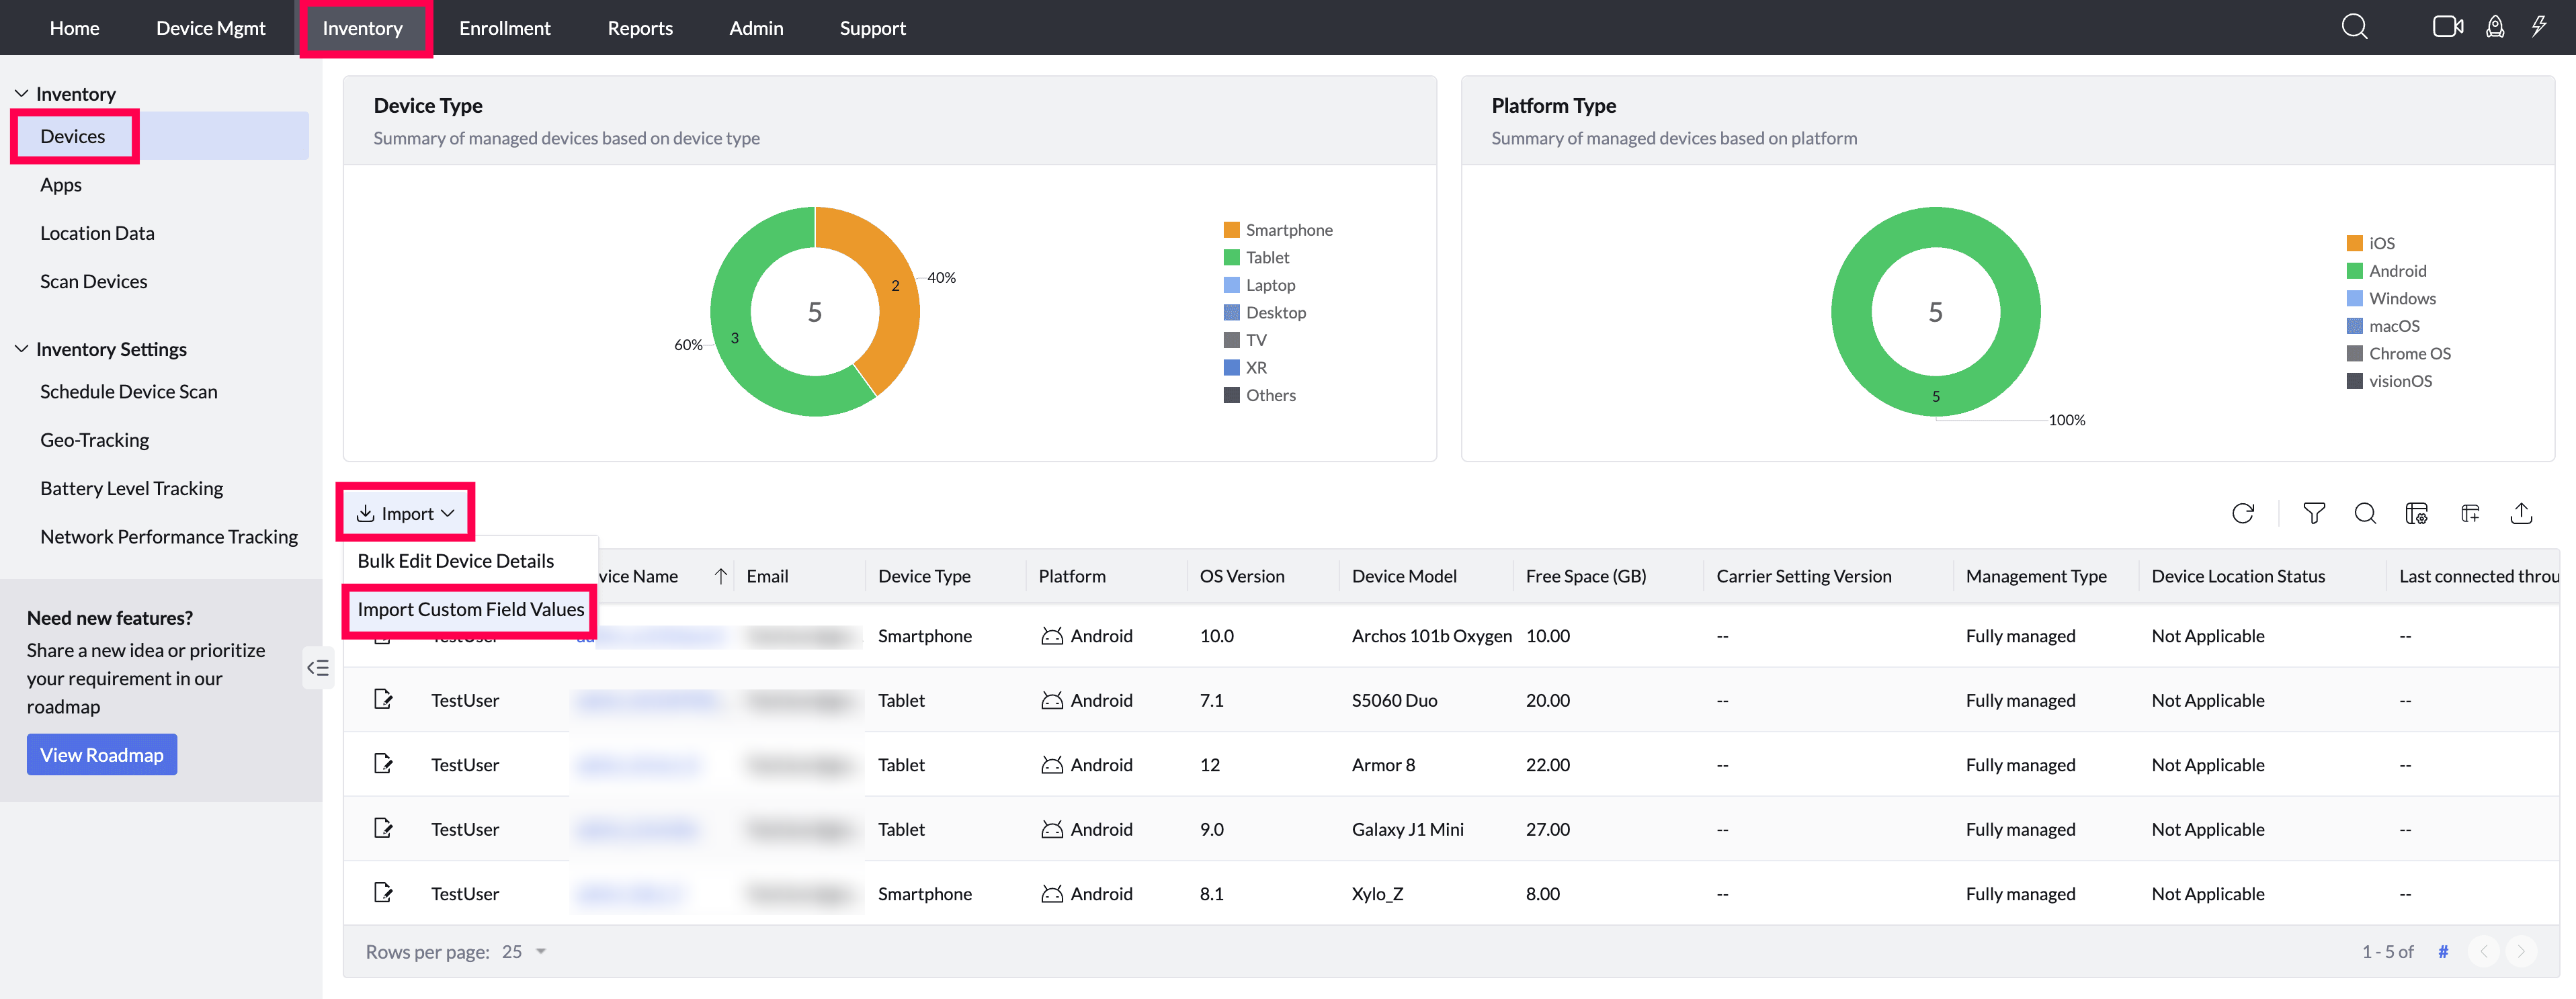Click edit icon in Galaxy J1 Mini row
This screenshot has height=999, width=2576.
tap(383, 828)
